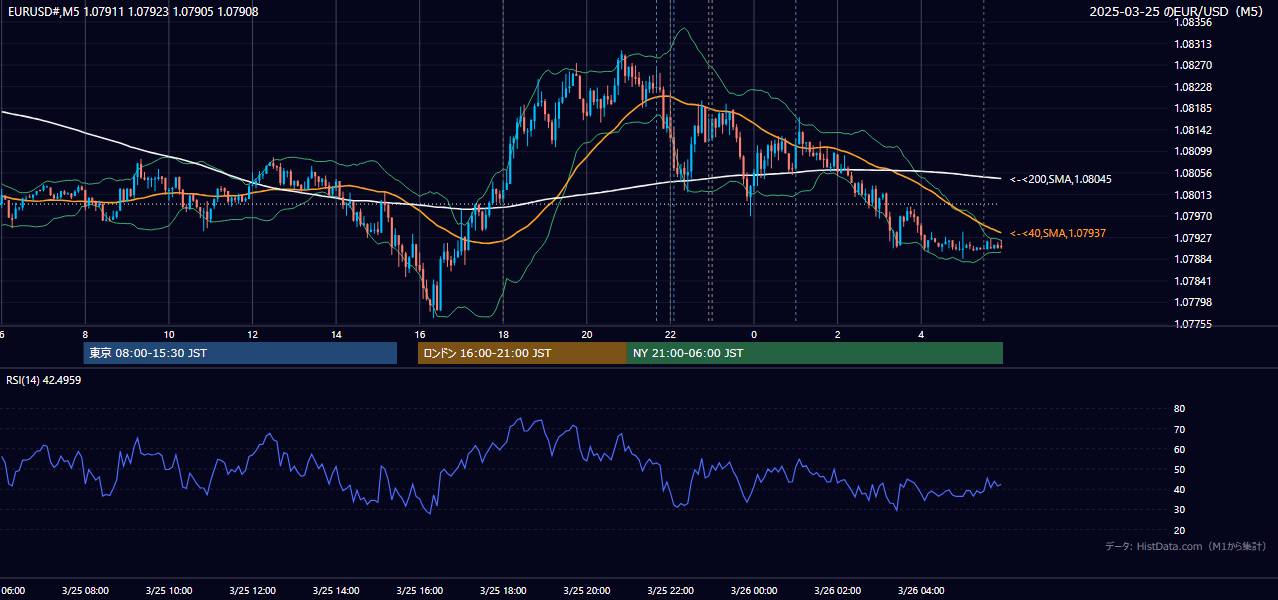
Task: Click hour label 14 under the price chart
Action: [x=336, y=334]
